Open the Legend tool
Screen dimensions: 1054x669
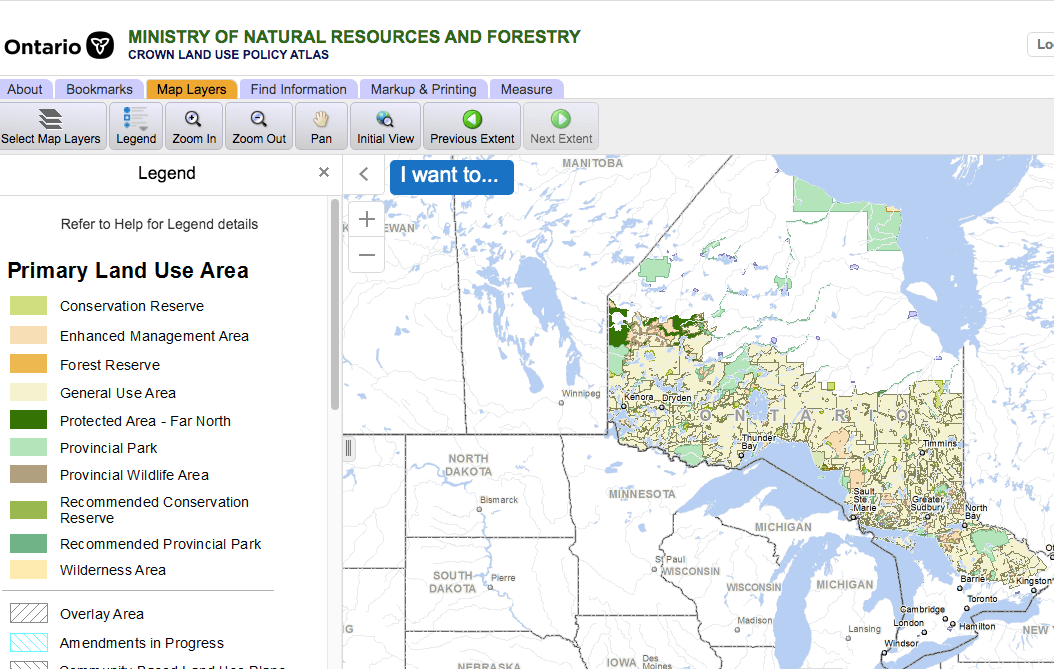click(136, 126)
